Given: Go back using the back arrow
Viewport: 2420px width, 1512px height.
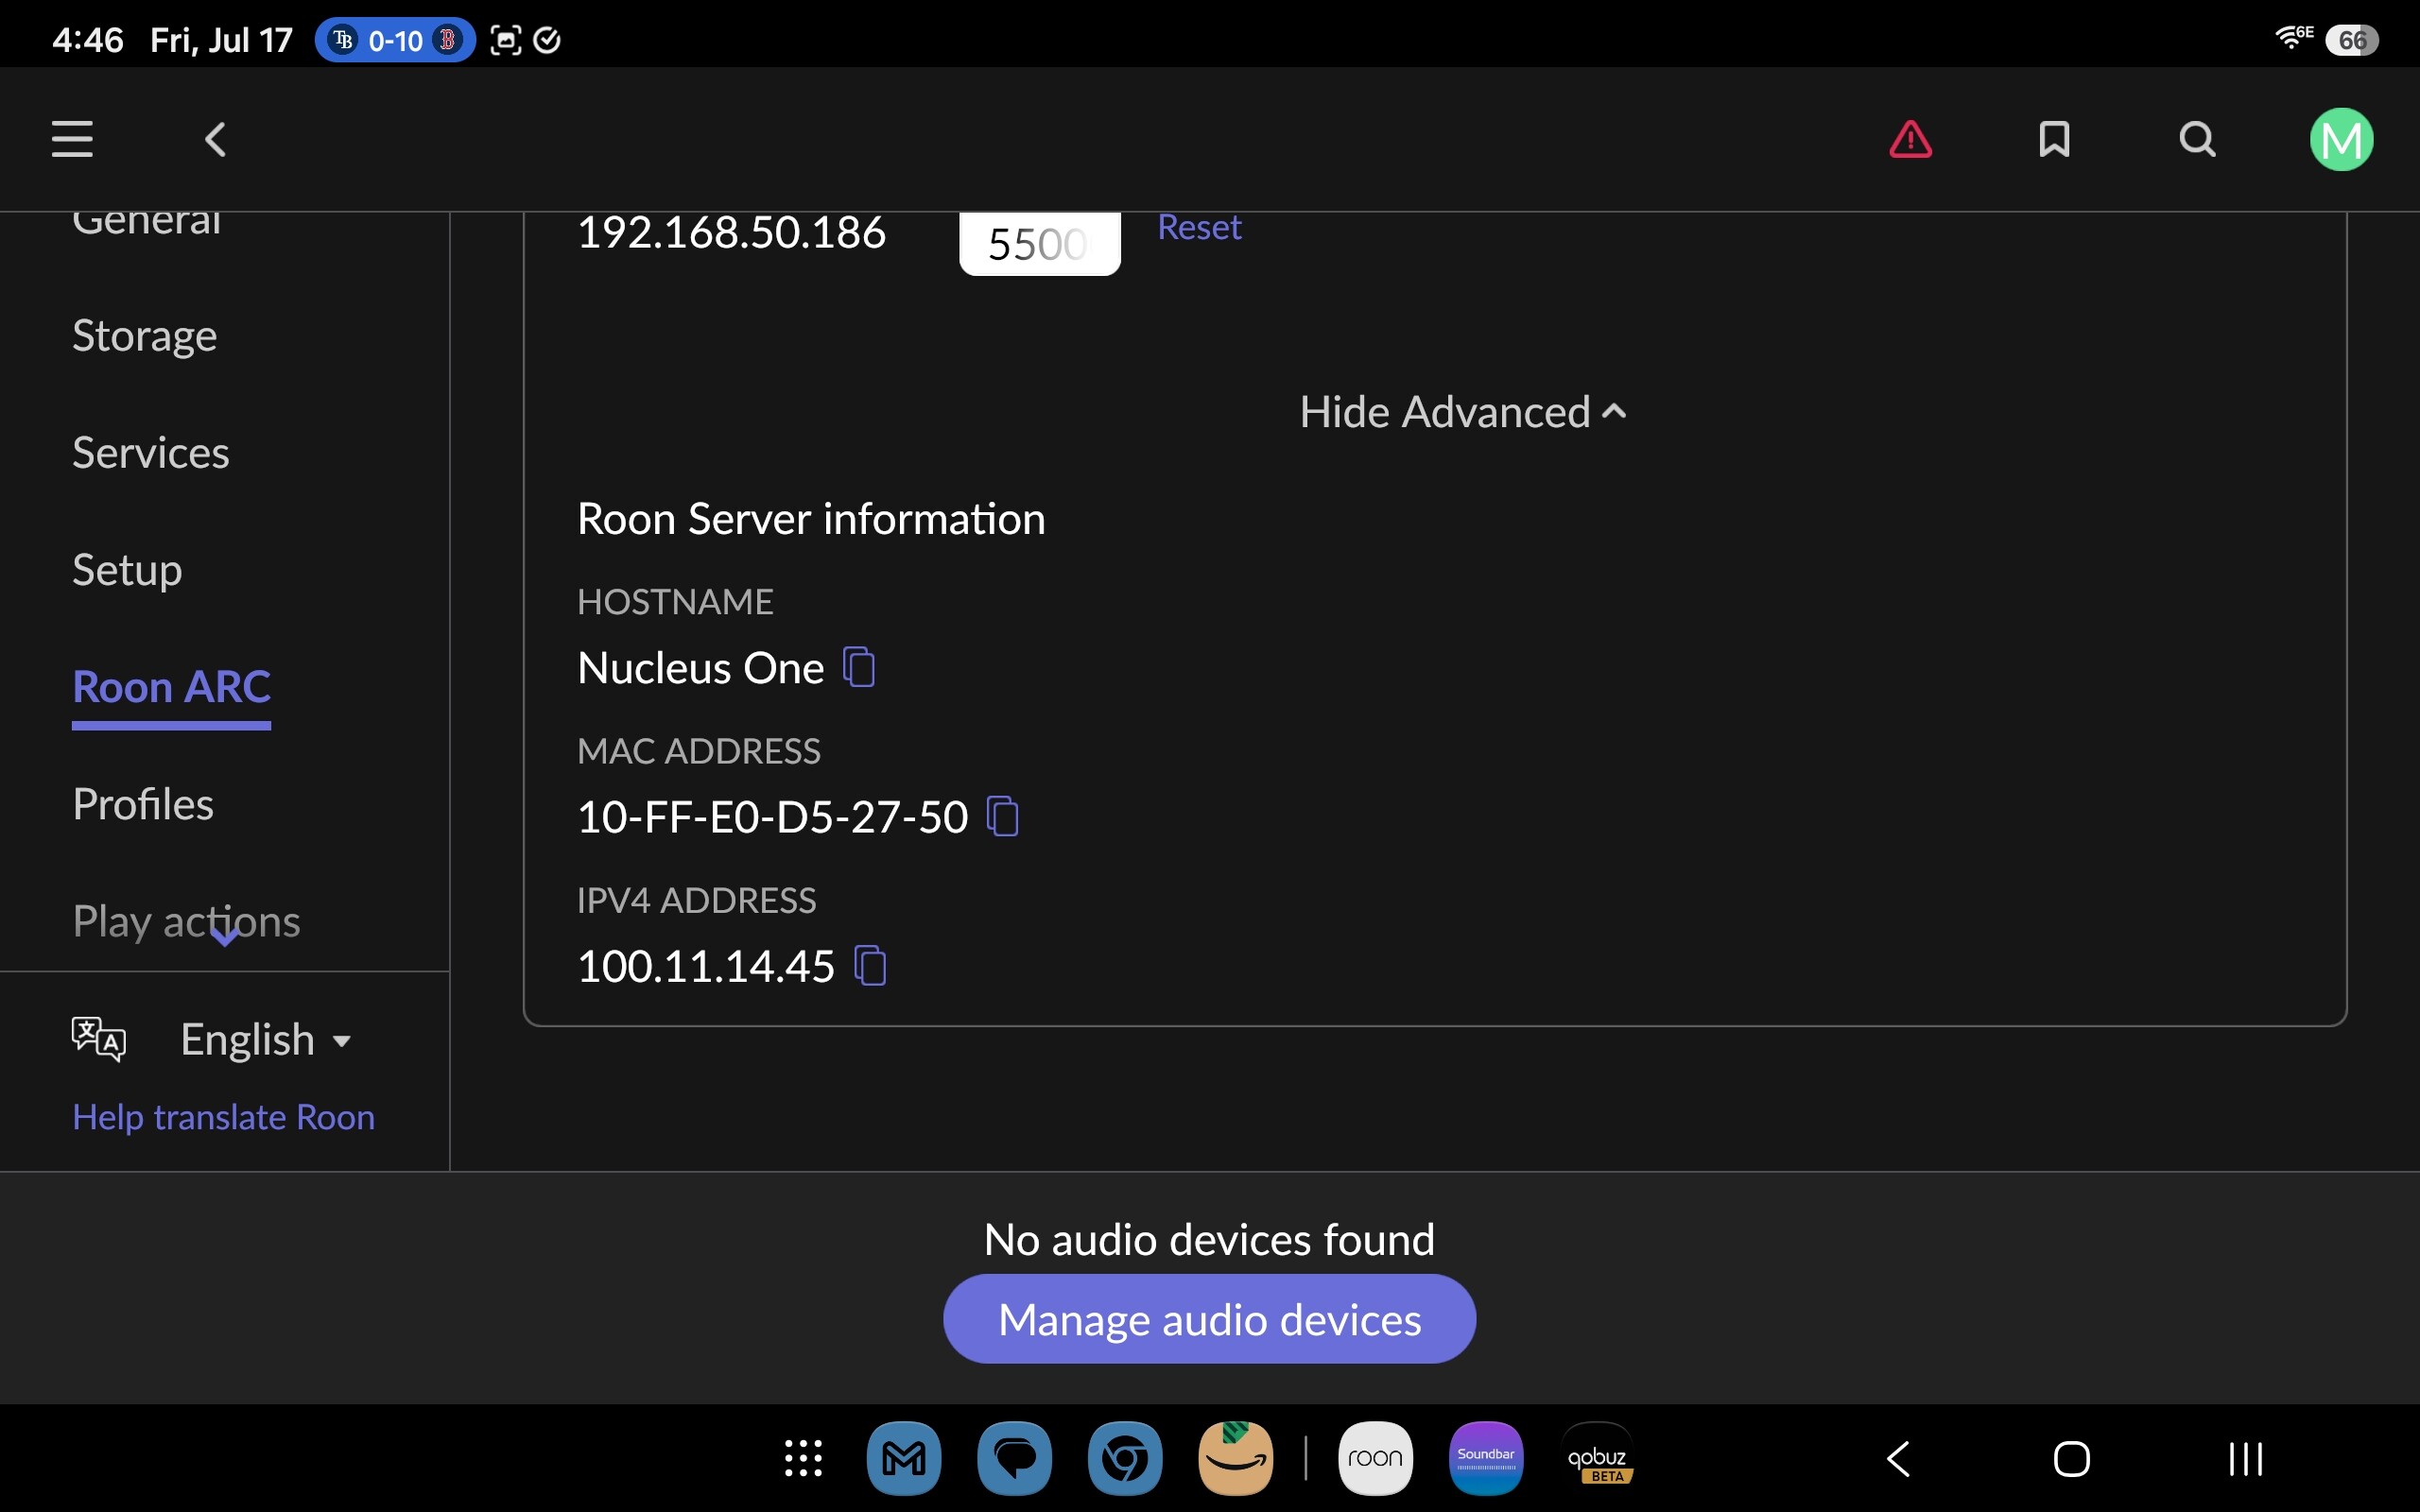Looking at the screenshot, I should click(x=215, y=139).
